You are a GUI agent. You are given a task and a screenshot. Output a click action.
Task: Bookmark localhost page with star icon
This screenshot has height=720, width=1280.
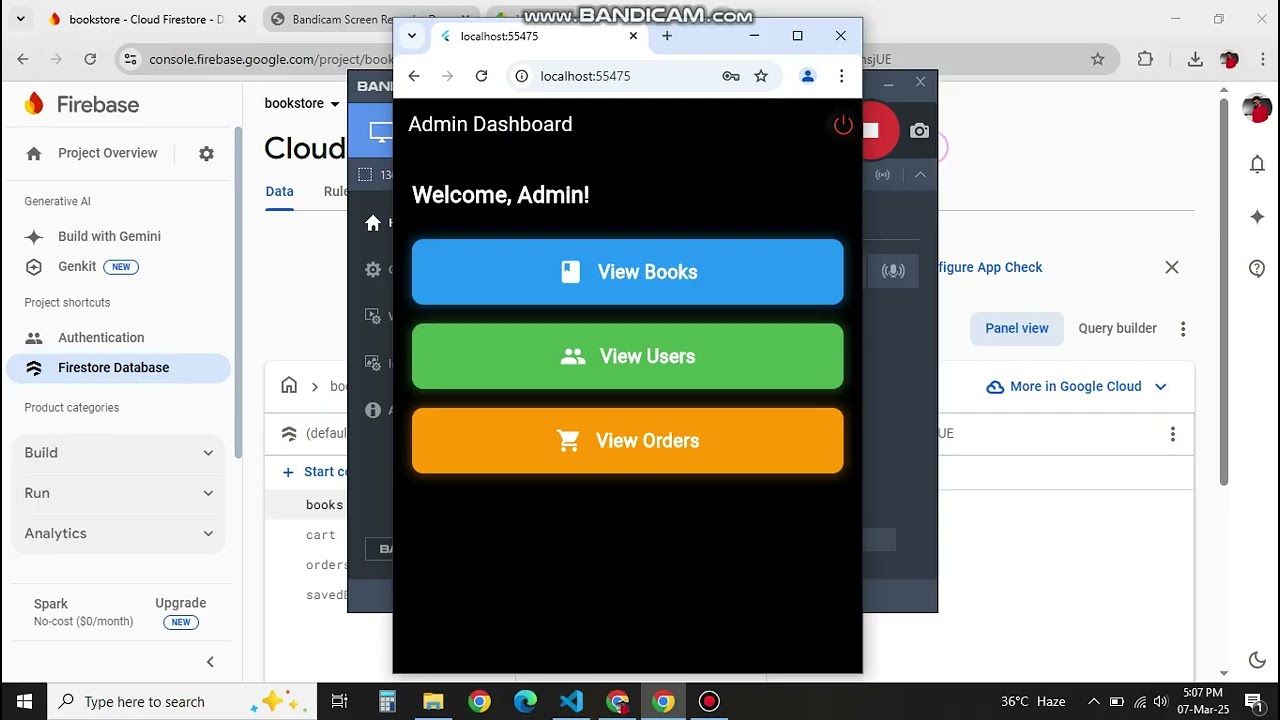coord(761,76)
